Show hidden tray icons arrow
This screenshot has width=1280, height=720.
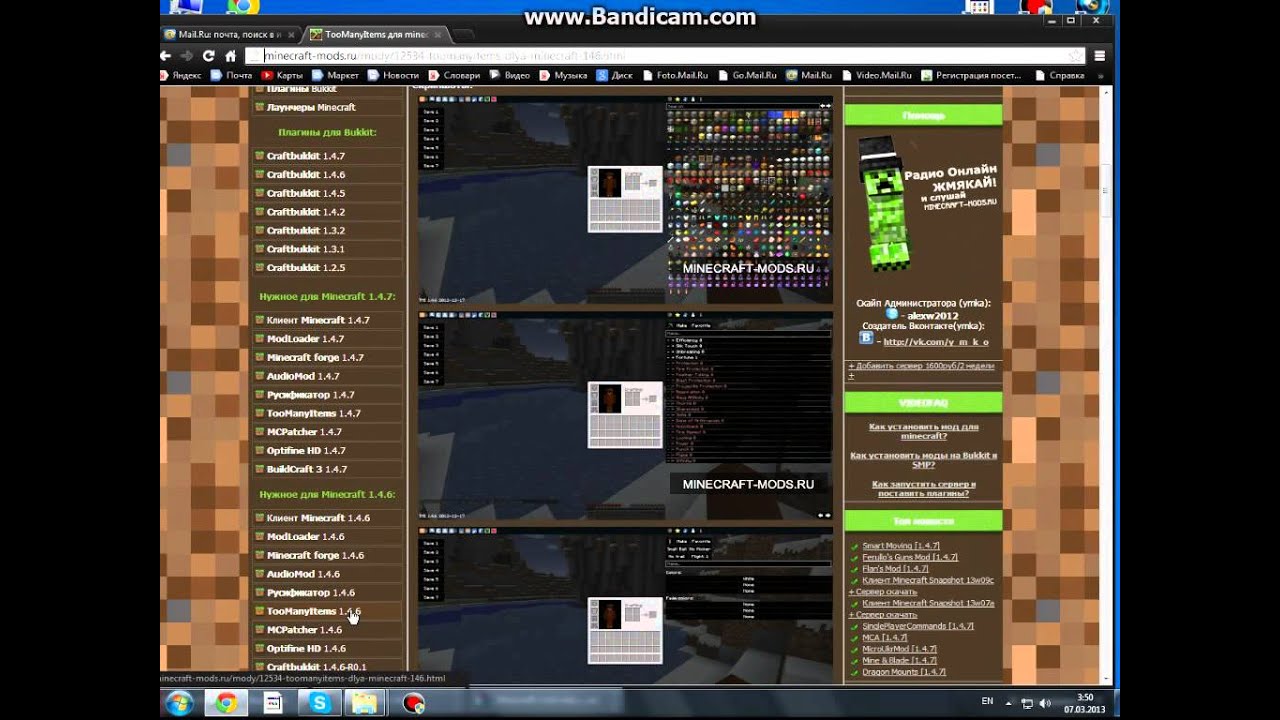pyautogui.click(x=1008, y=703)
